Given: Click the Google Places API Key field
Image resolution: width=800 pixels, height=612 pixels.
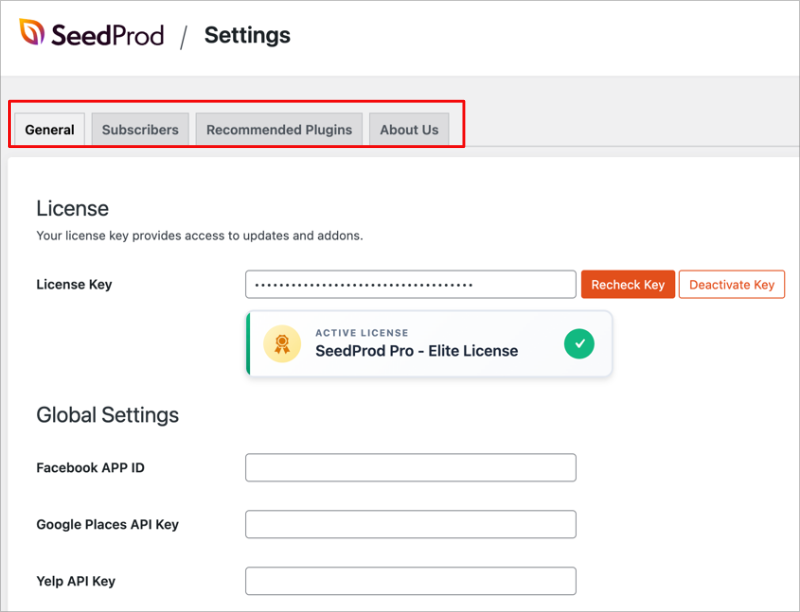Looking at the screenshot, I should click(410, 524).
